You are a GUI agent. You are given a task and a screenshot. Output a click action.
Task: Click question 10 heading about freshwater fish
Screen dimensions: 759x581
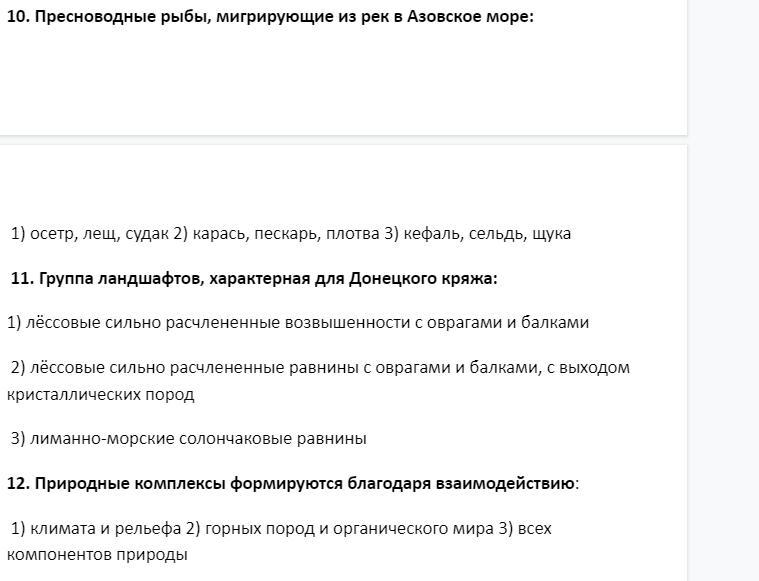pos(270,17)
